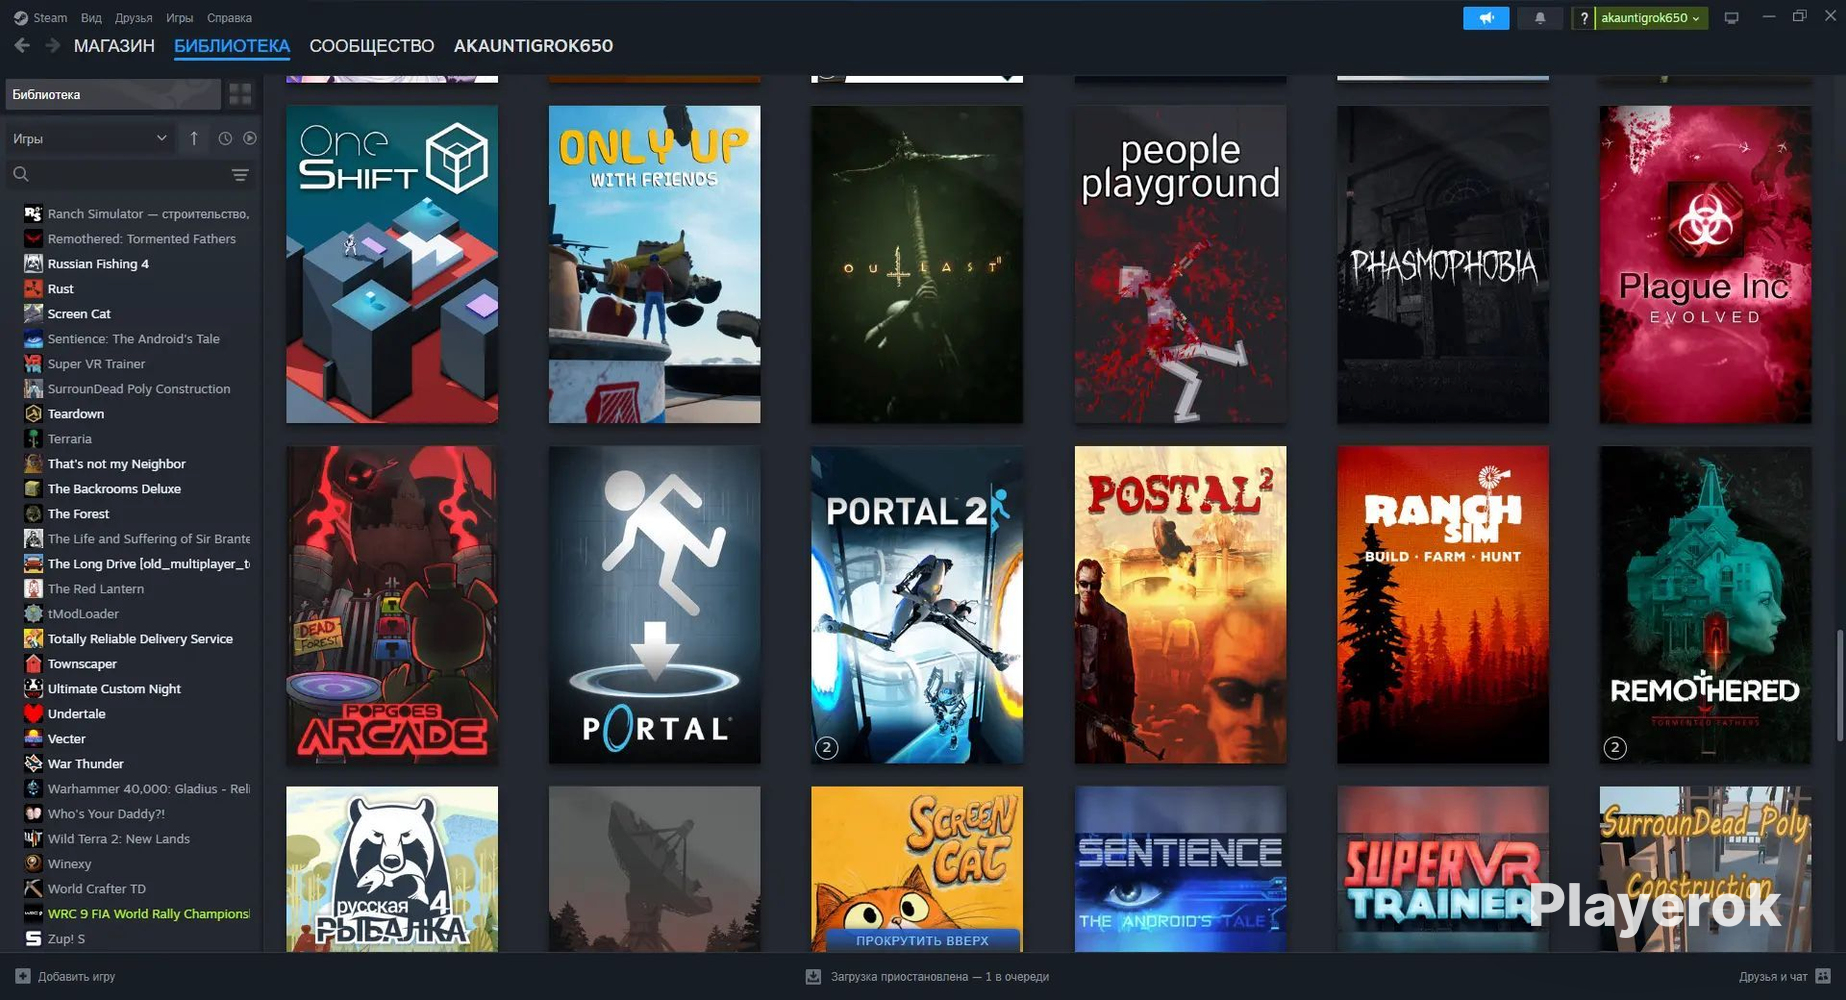Open the Outlast II game cover
This screenshot has width=1846, height=1000.
917,264
